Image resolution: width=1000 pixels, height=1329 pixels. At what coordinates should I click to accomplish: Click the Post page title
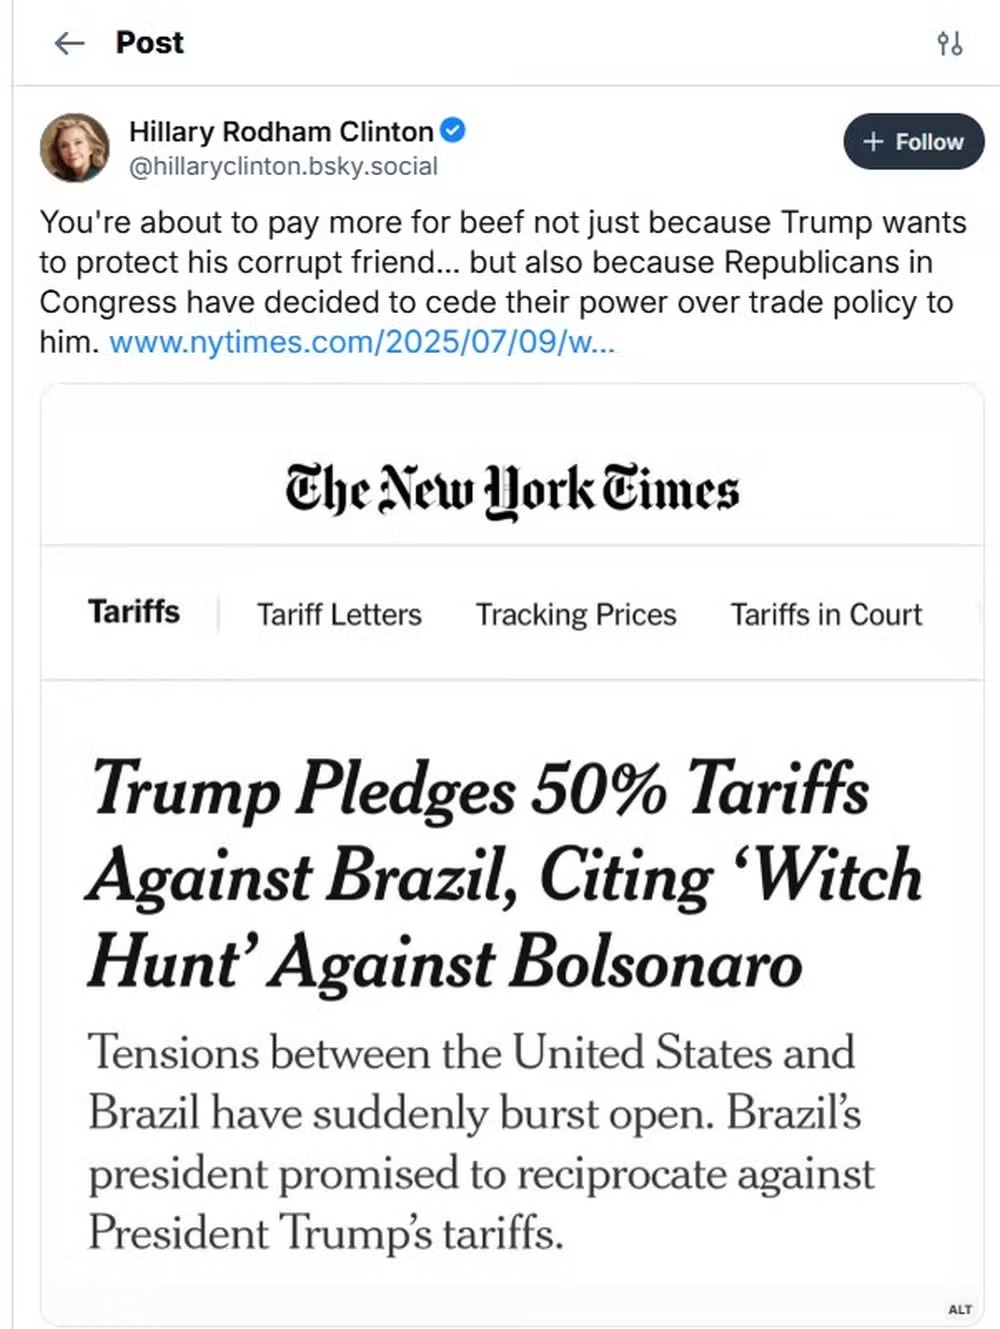150,43
